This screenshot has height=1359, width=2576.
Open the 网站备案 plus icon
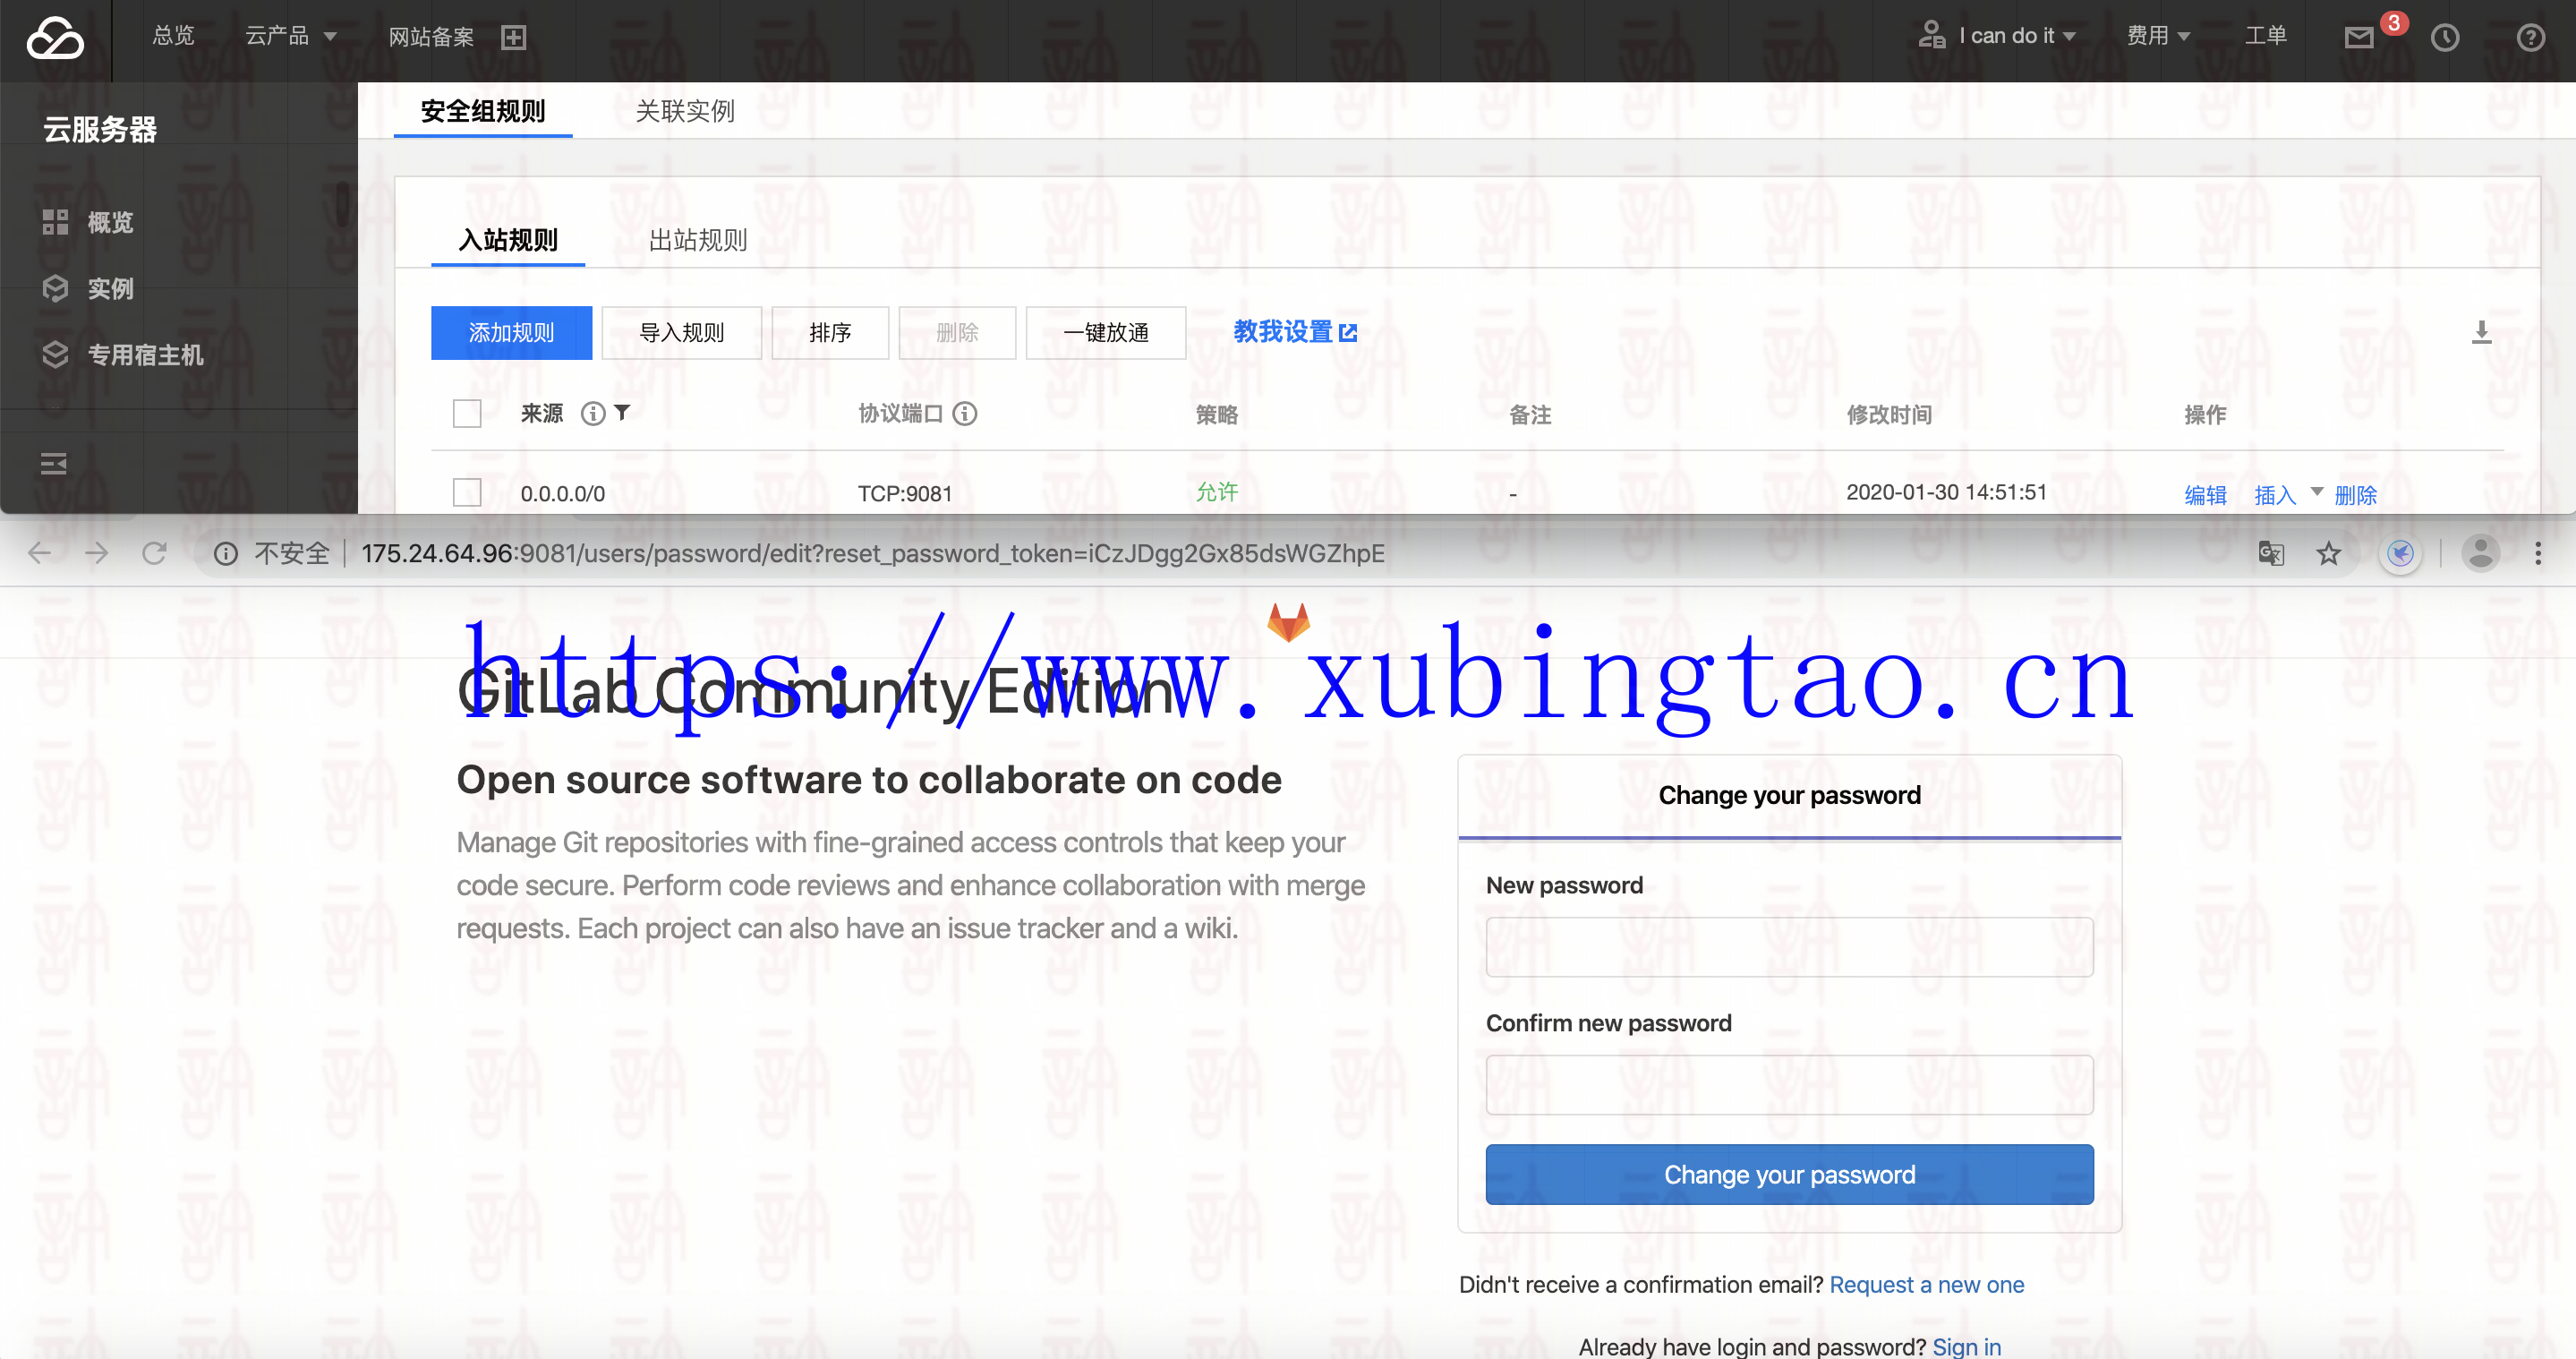tap(513, 37)
